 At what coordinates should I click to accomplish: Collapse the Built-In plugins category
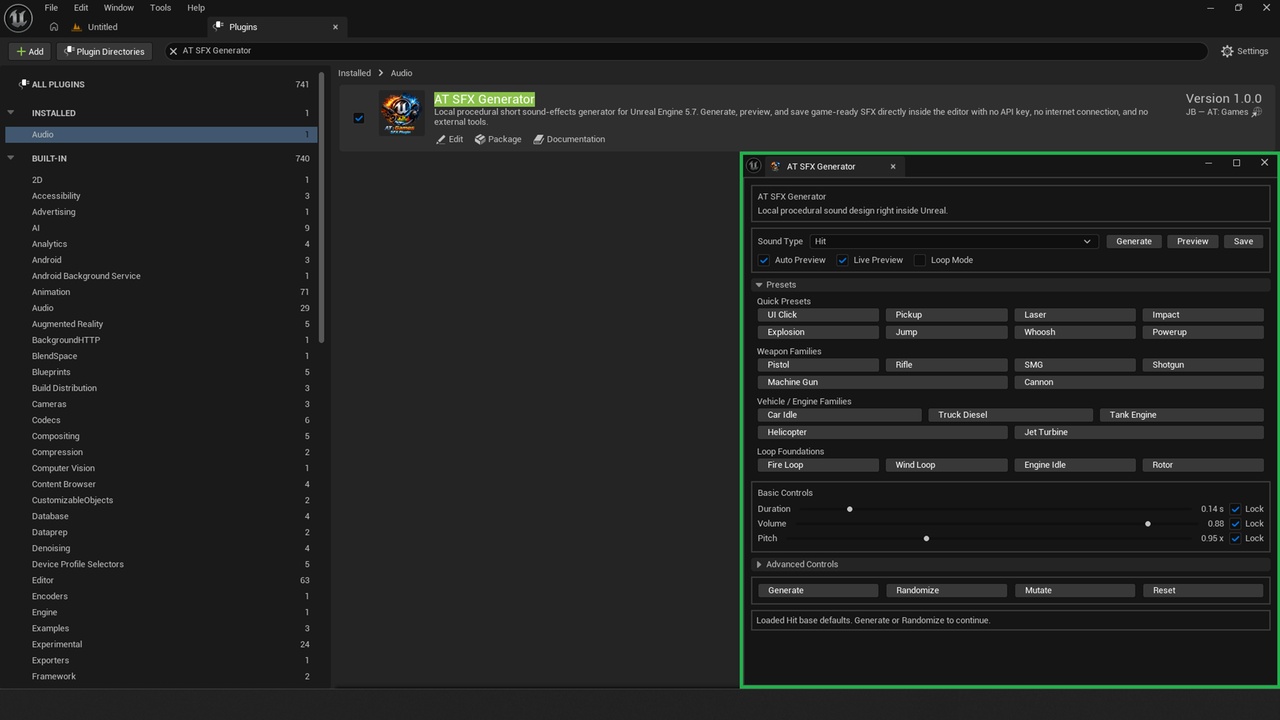coord(11,158)
